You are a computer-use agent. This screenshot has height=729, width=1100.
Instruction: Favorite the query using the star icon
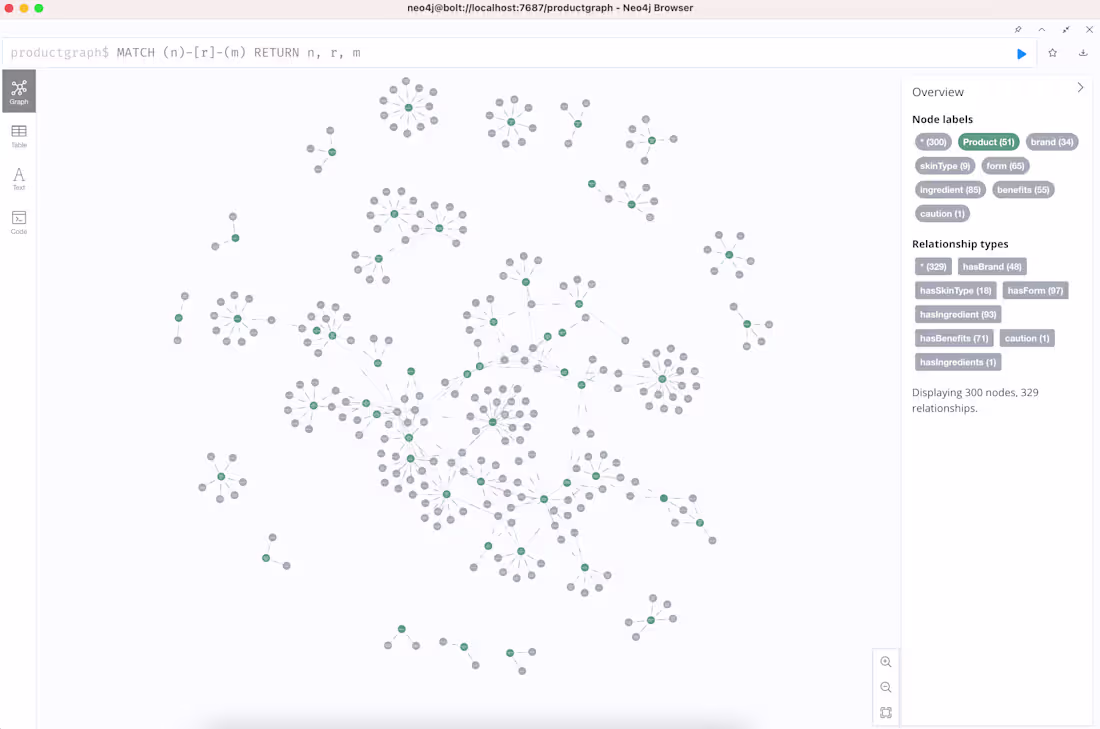(1052, 53)
